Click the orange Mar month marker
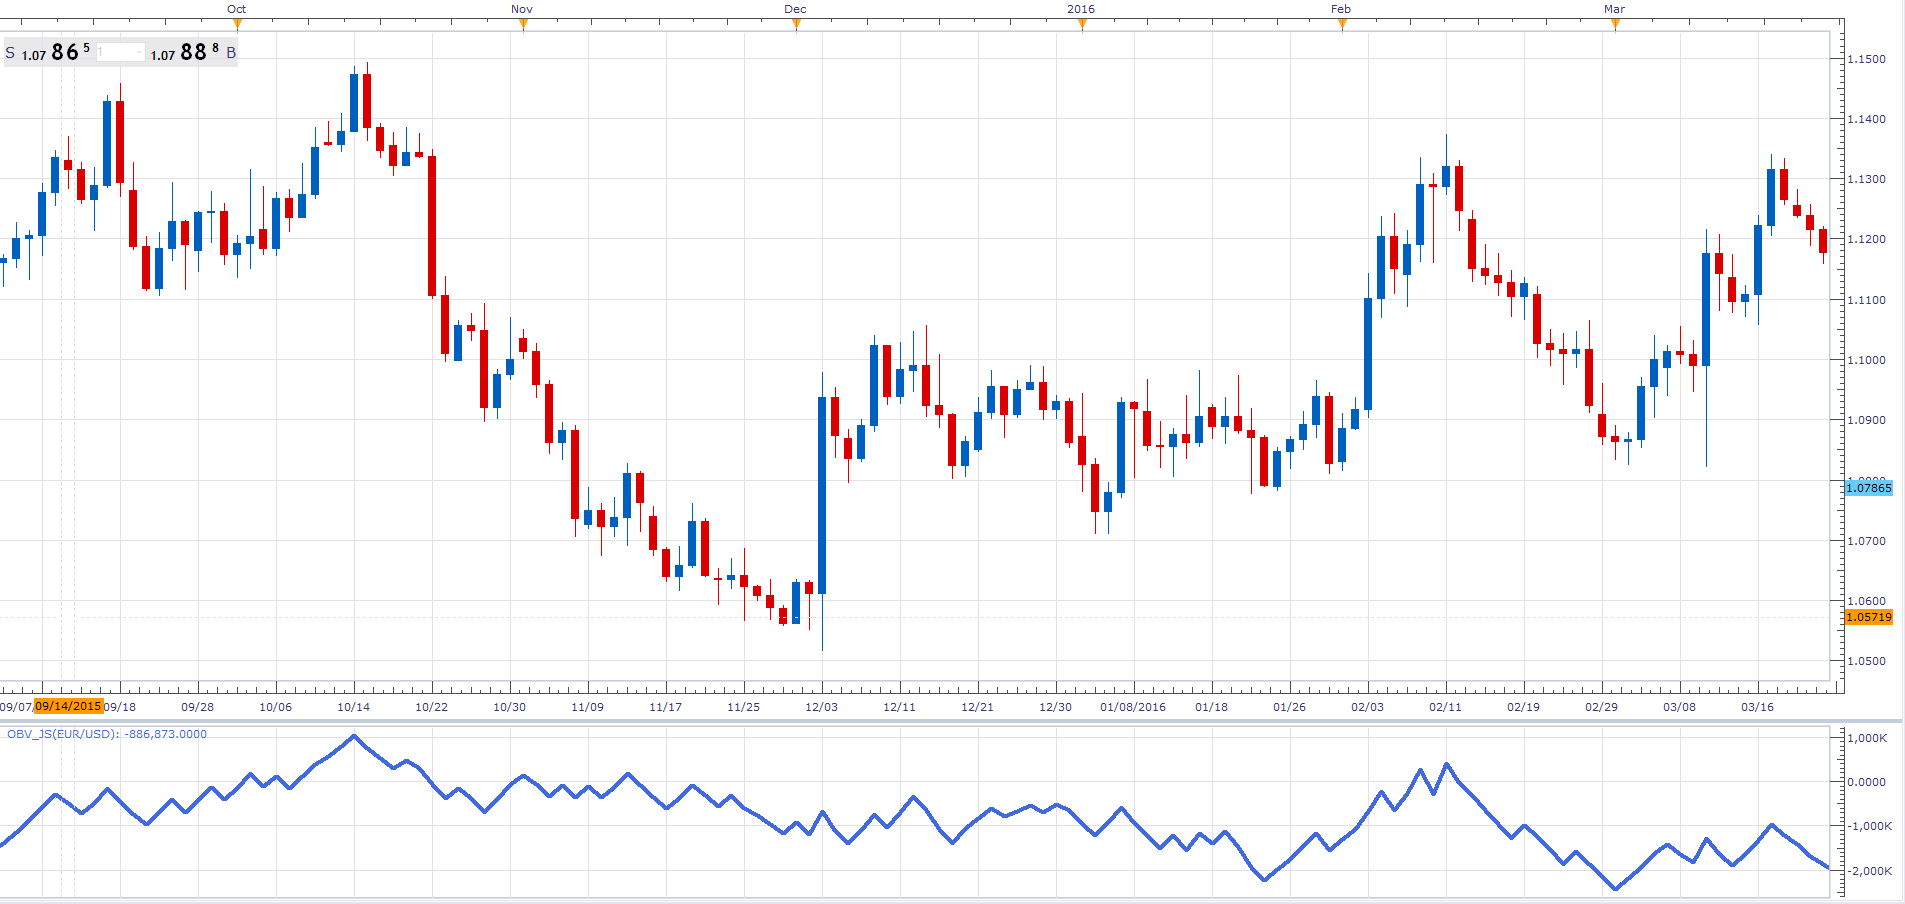This screenshot has width=1905, height=904. [x=1615, y=25]
